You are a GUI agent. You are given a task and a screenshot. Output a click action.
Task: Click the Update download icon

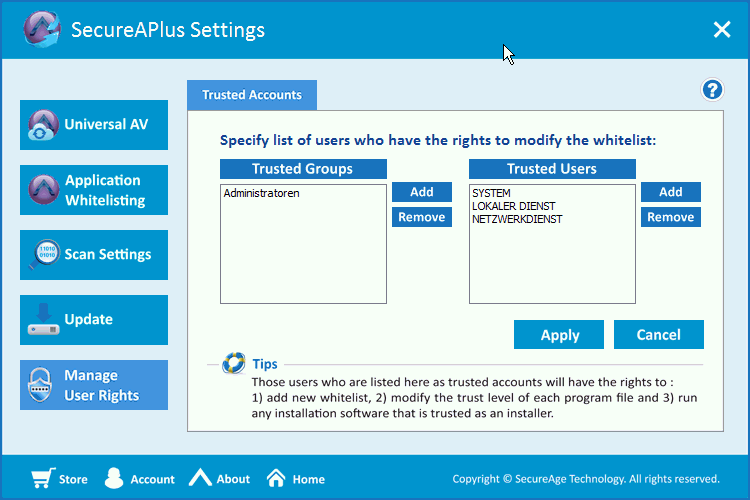(42, 320)
